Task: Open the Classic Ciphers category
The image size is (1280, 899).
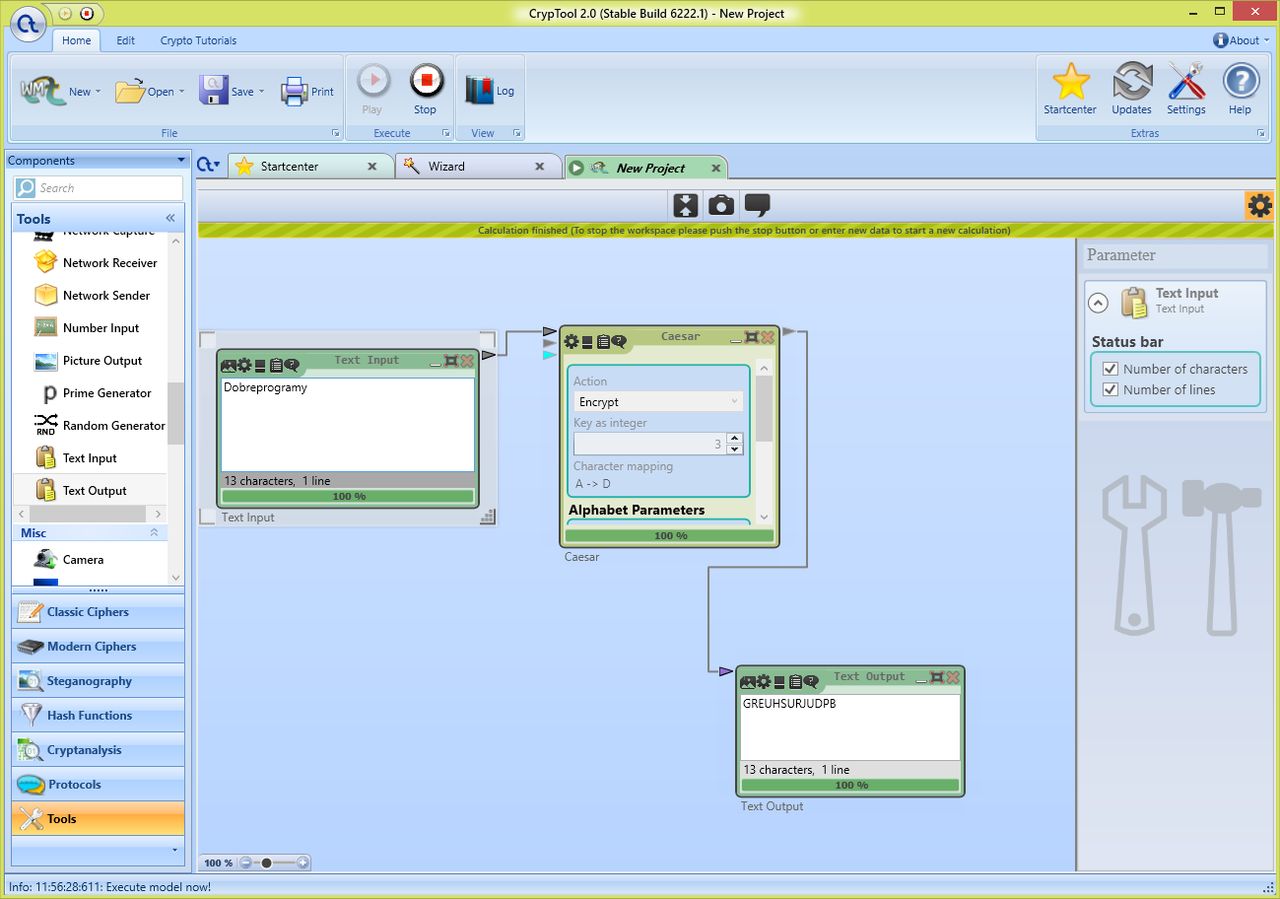Action: click(x=98, y=612)
